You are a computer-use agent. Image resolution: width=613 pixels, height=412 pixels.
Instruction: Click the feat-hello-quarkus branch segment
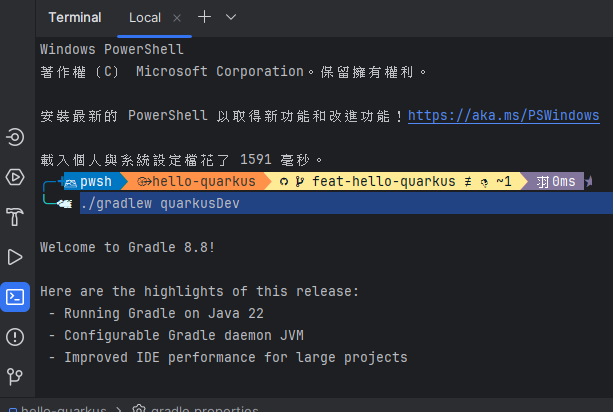click(x=395, y=182)
